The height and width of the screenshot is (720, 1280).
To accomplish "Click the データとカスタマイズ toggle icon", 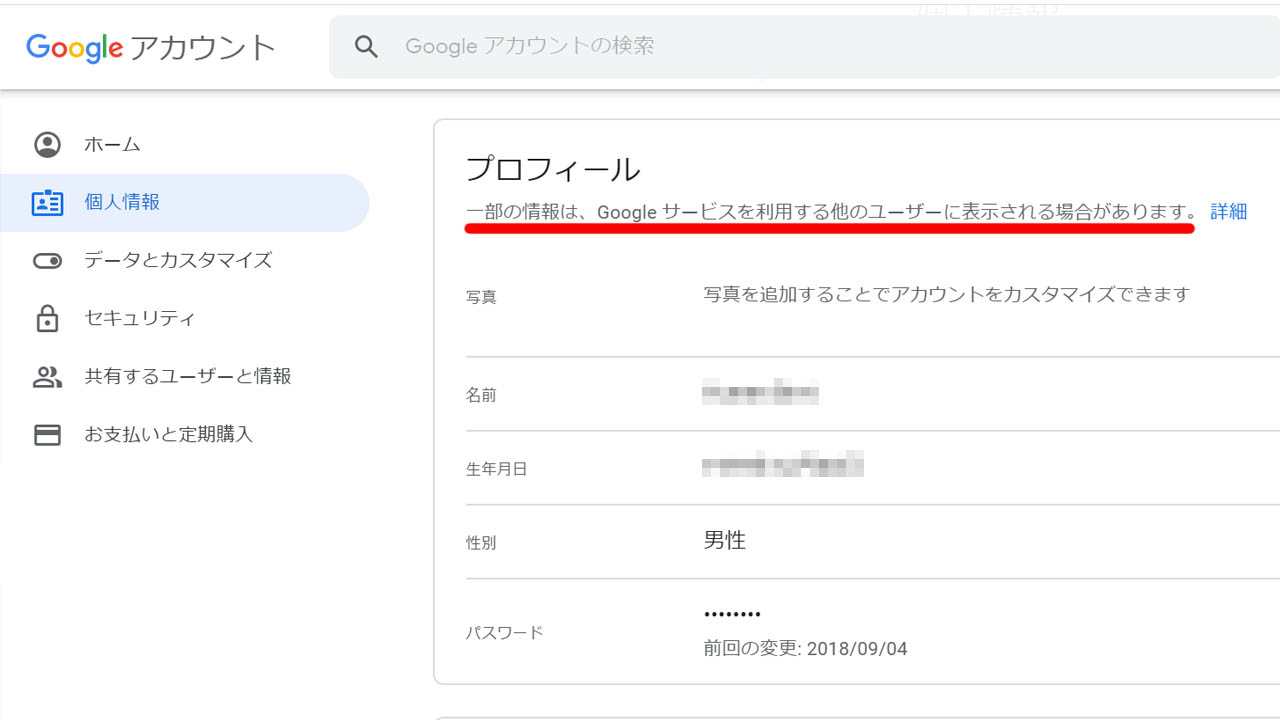I will [47, 261].
